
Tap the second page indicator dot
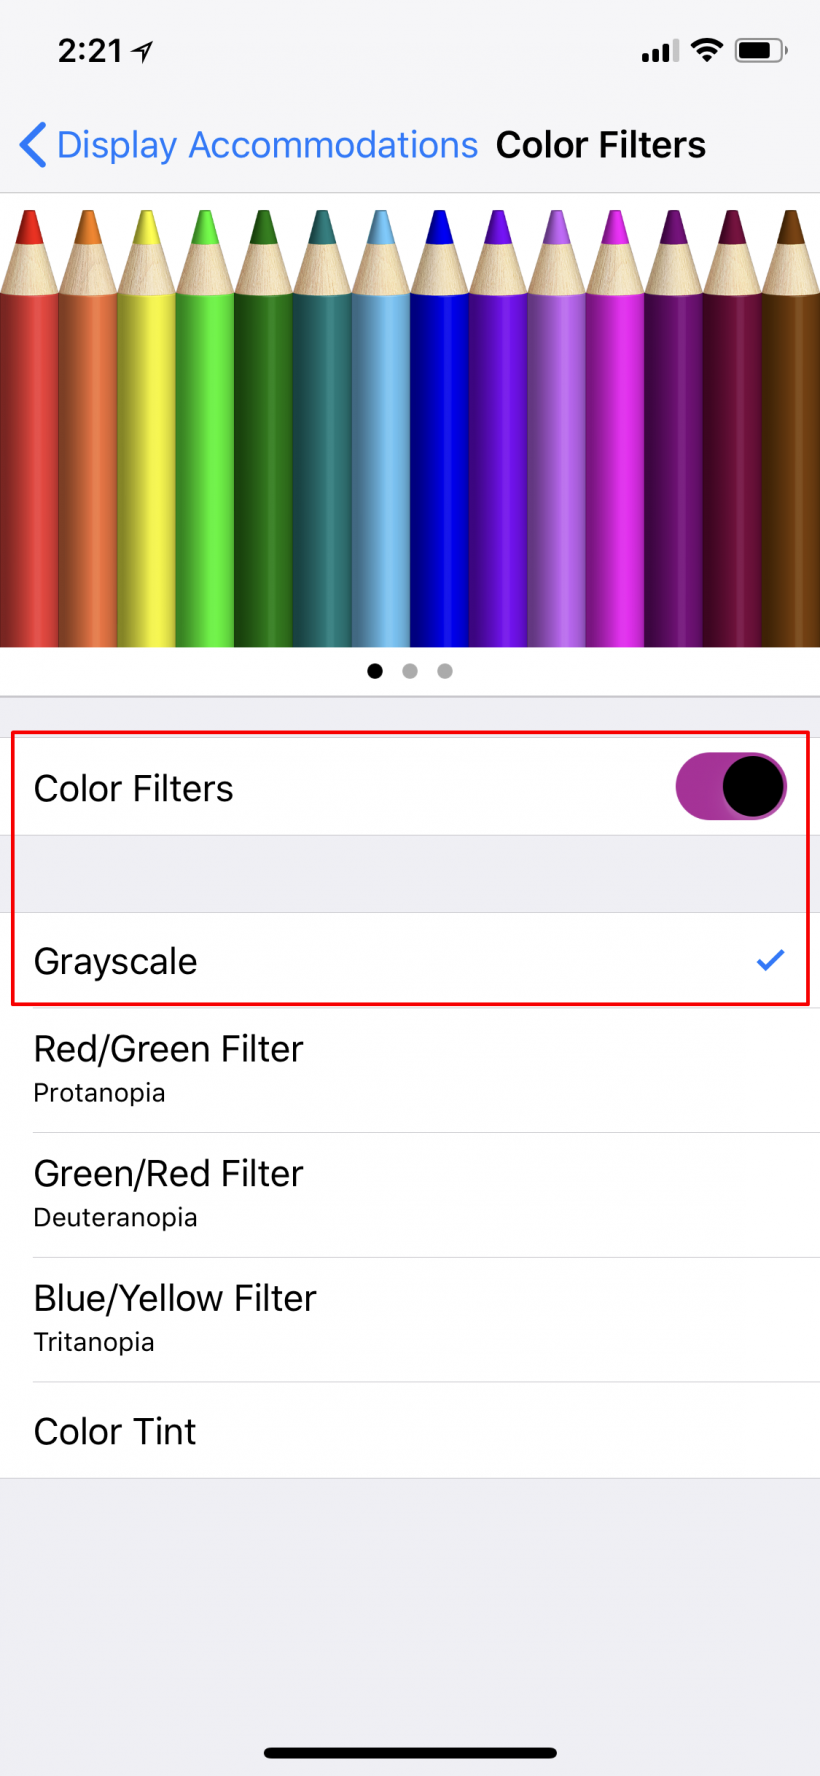410,671
